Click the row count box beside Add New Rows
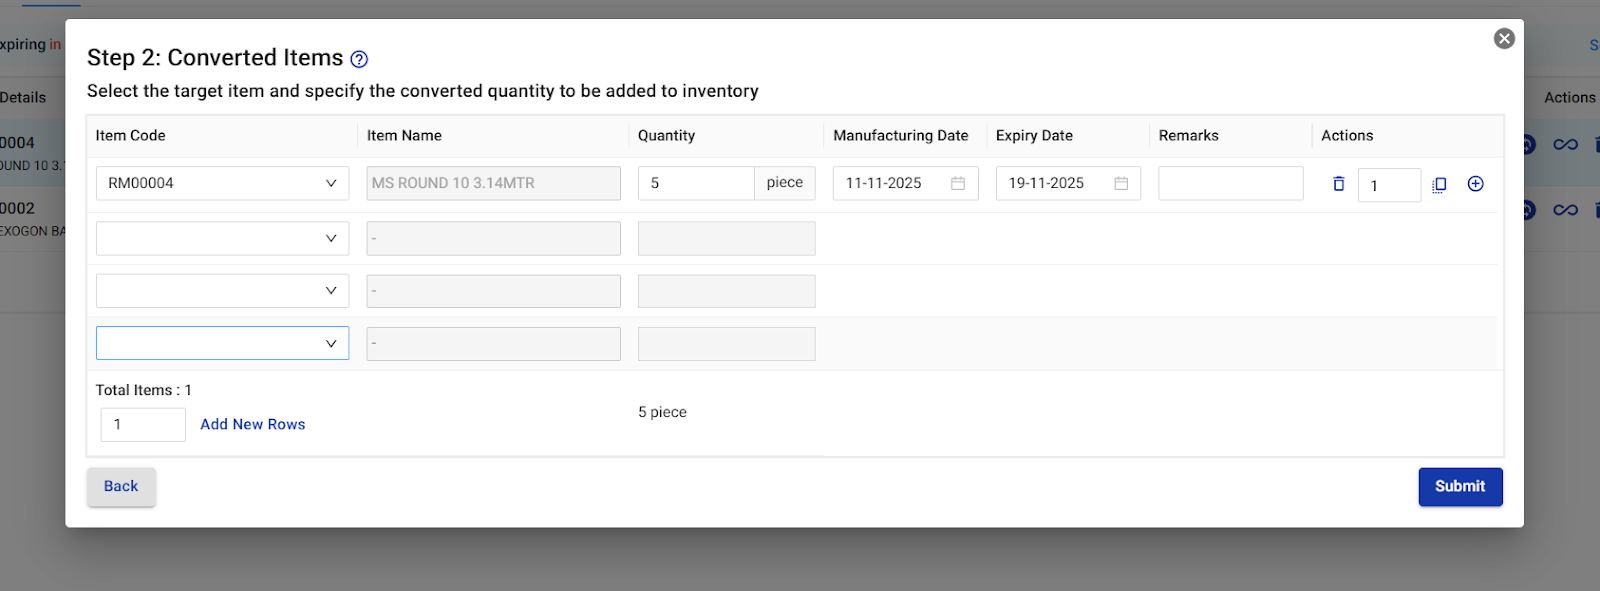Image resolution: width=1600 pixels, height=591 pixels. pyautogui.click(x=143, y=425)
